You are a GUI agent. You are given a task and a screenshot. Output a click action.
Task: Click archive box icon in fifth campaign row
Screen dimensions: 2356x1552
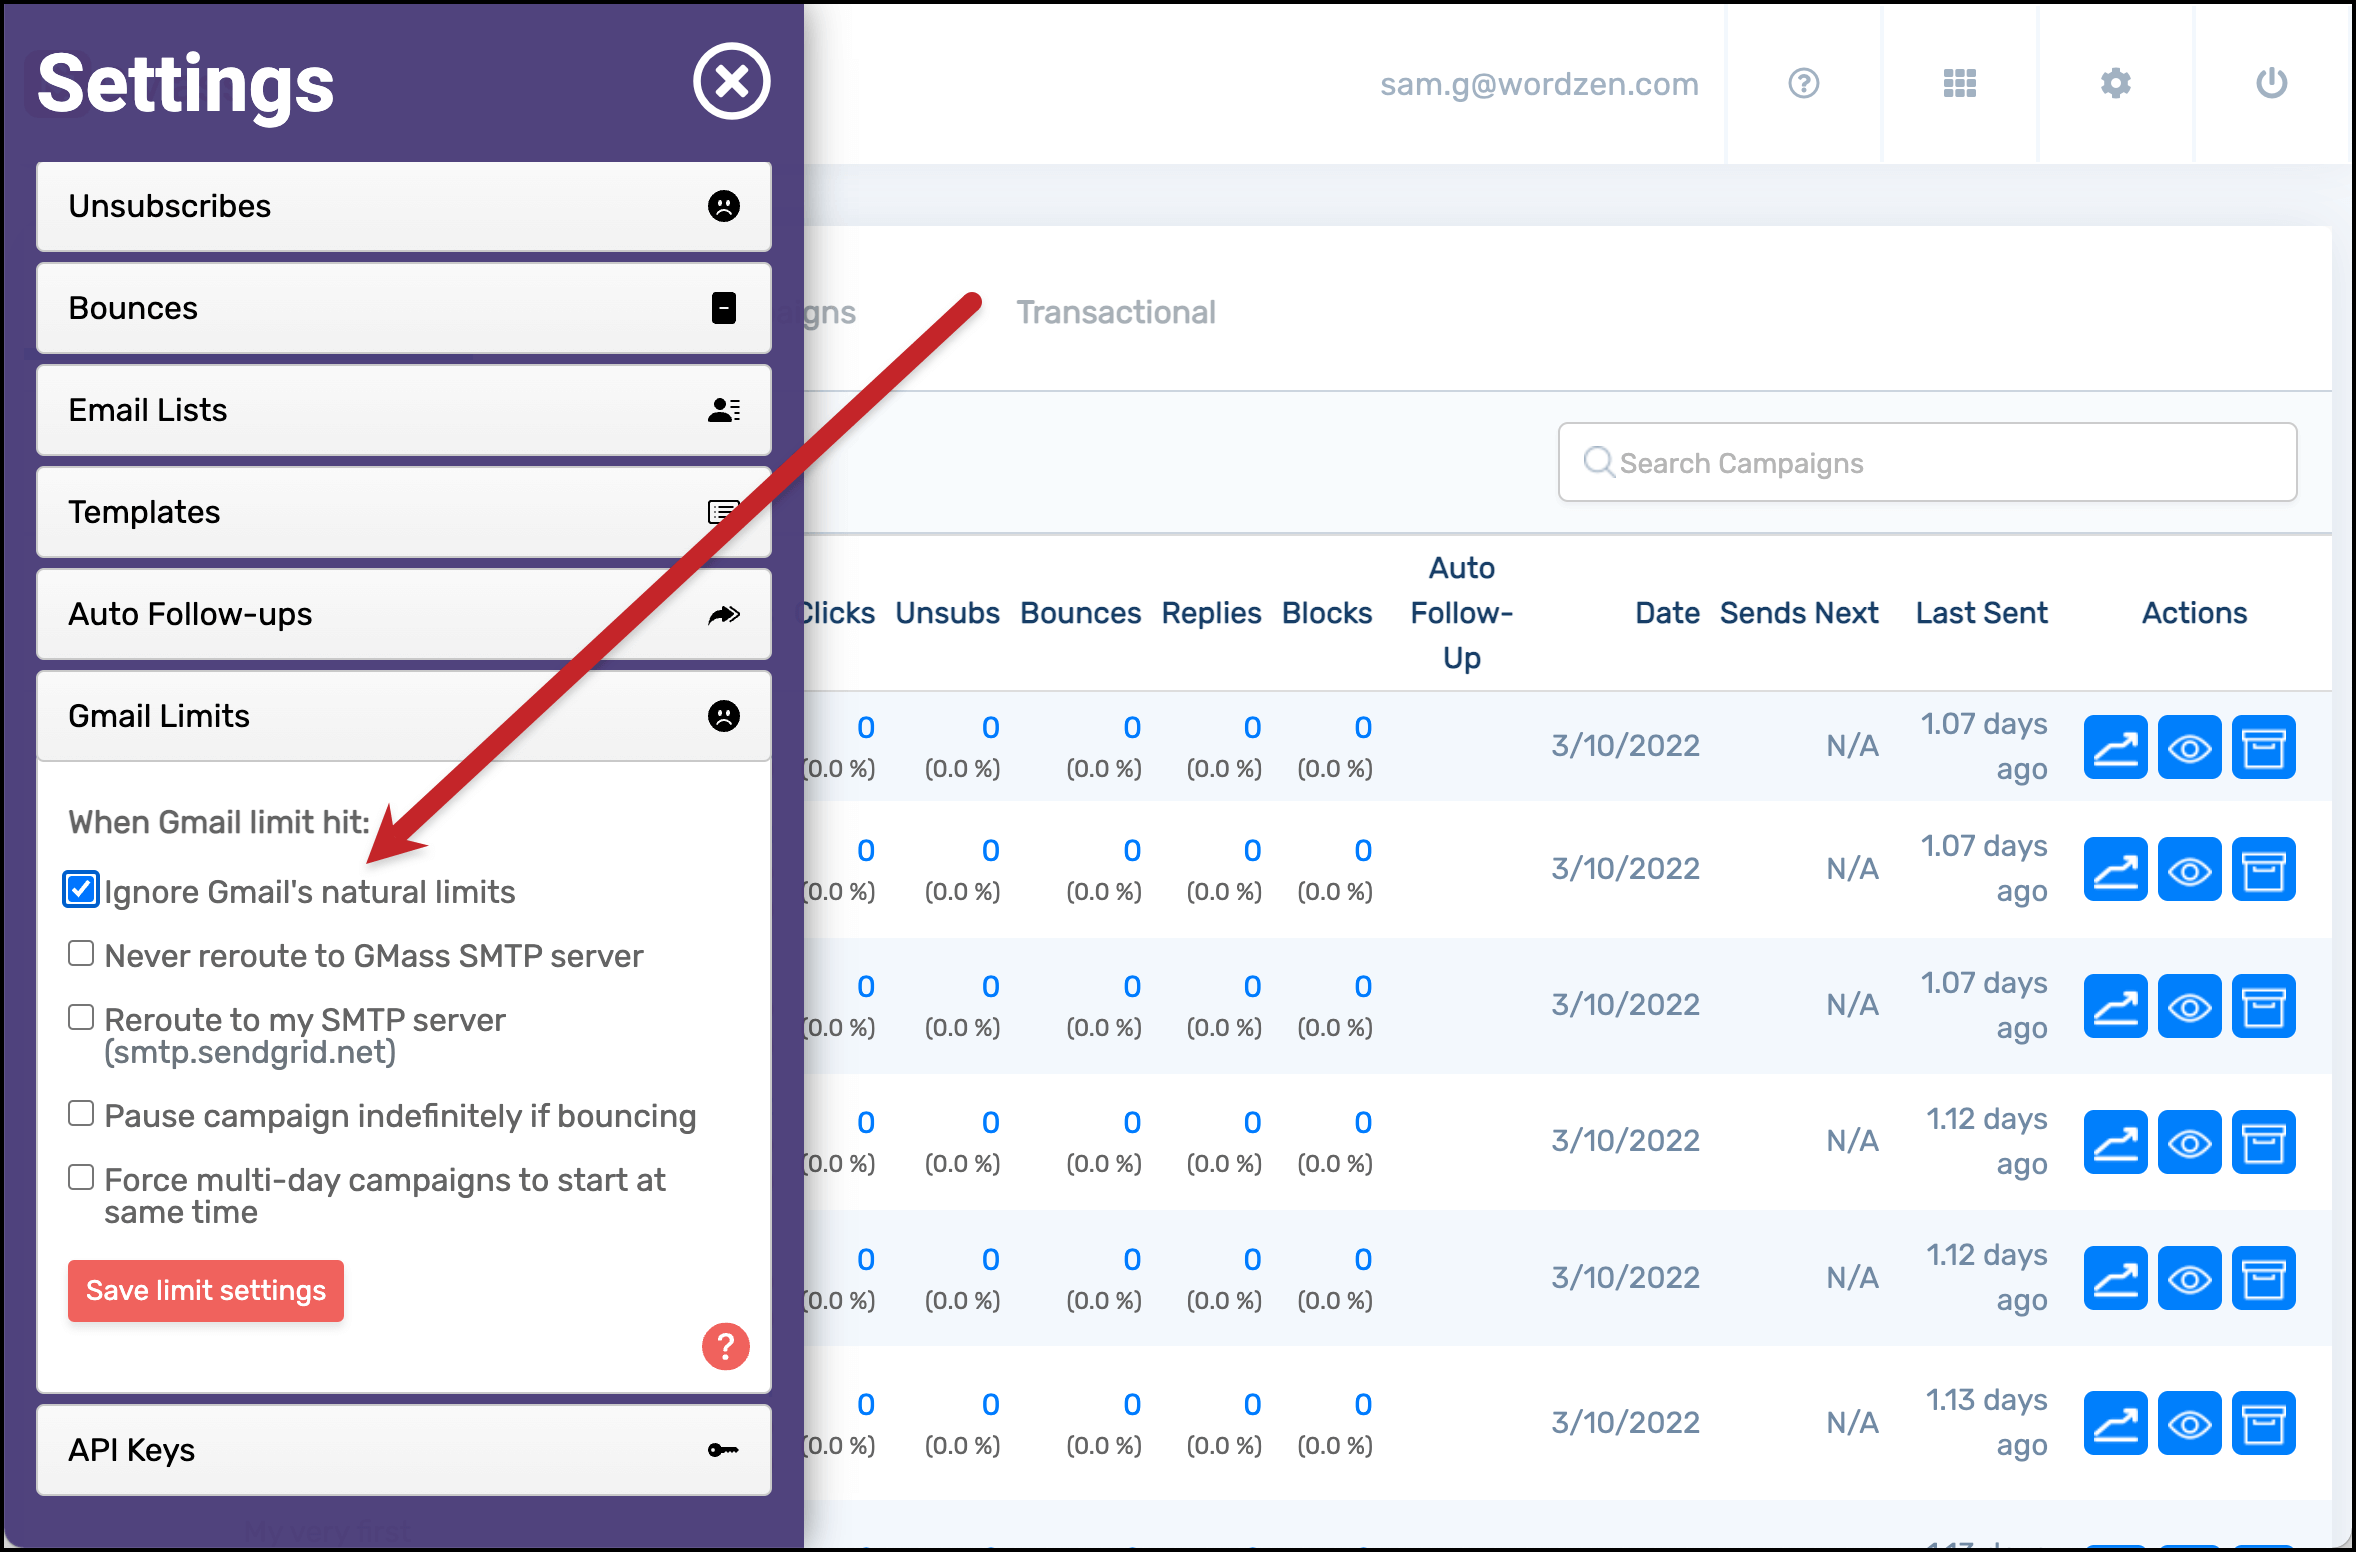click(2263, 1278)
